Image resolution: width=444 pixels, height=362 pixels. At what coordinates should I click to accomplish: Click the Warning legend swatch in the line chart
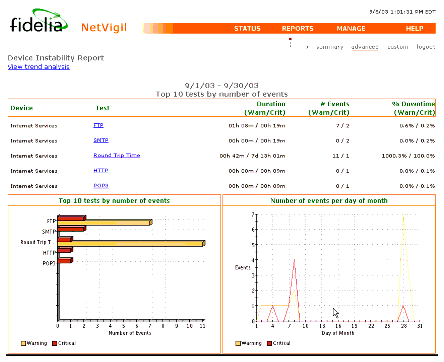[x=238, y=343]
